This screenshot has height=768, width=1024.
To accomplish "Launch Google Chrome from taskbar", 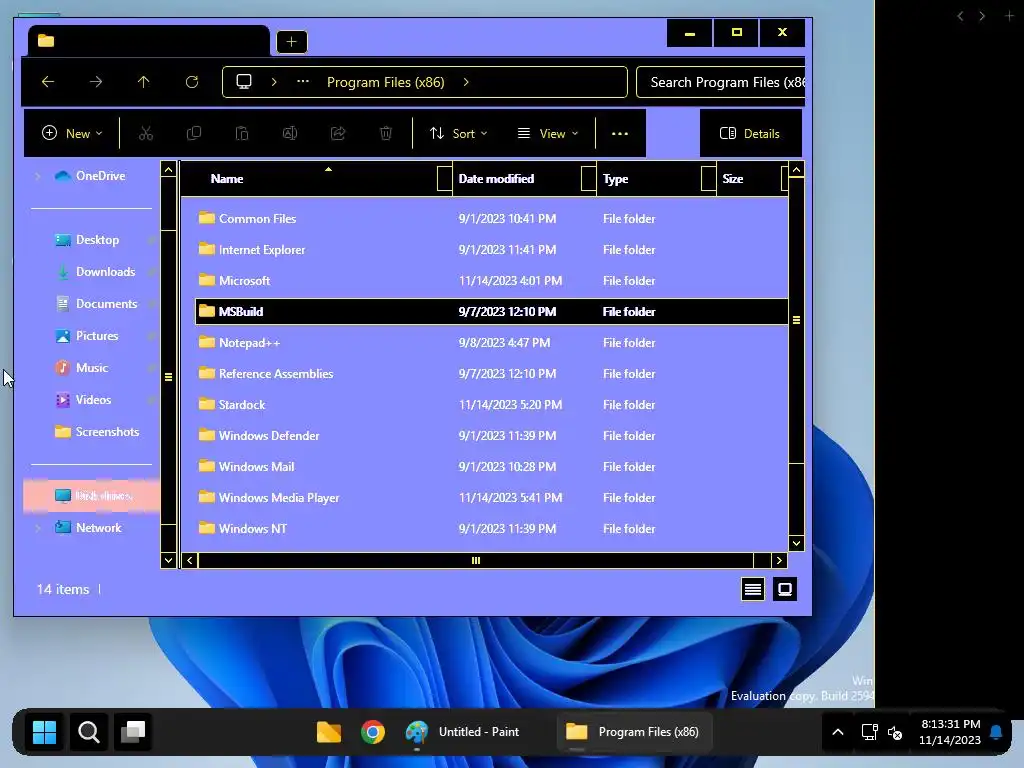I will pyautogui.click(x=373, y=732).
